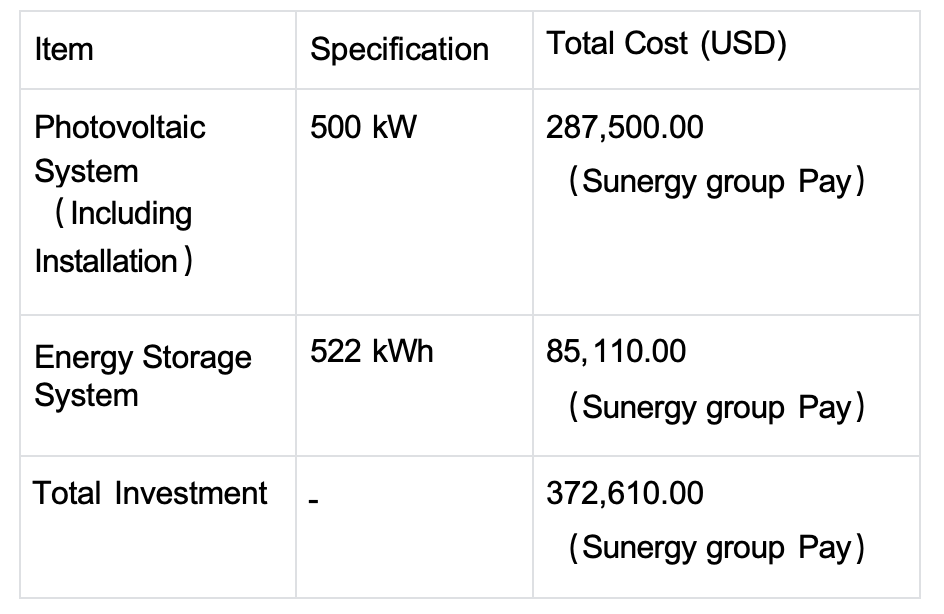The image size is (944, 614).
Task: Click the word "Storage" in the table
Action: (x=199, y=358)
